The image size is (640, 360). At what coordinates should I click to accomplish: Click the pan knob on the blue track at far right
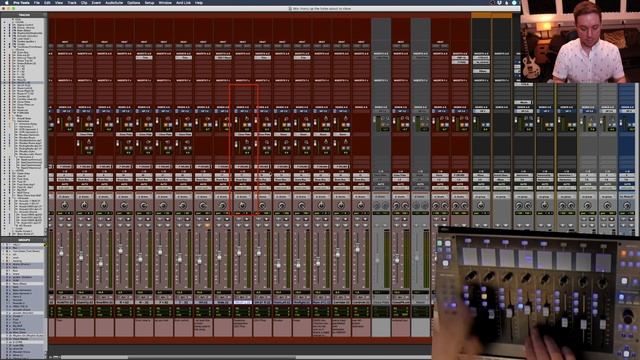pyautogui.click(x=627, y=206)
